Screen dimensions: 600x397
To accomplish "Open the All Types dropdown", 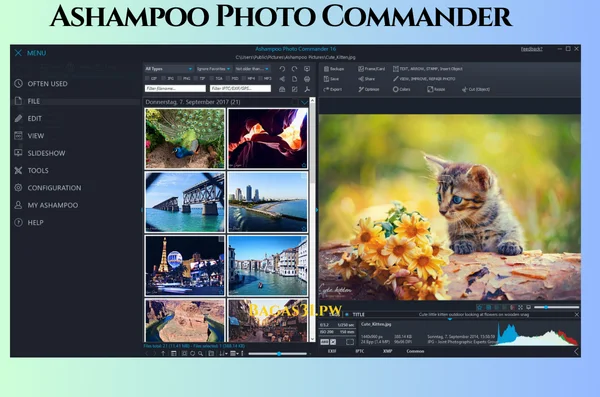I will (169, 69).
